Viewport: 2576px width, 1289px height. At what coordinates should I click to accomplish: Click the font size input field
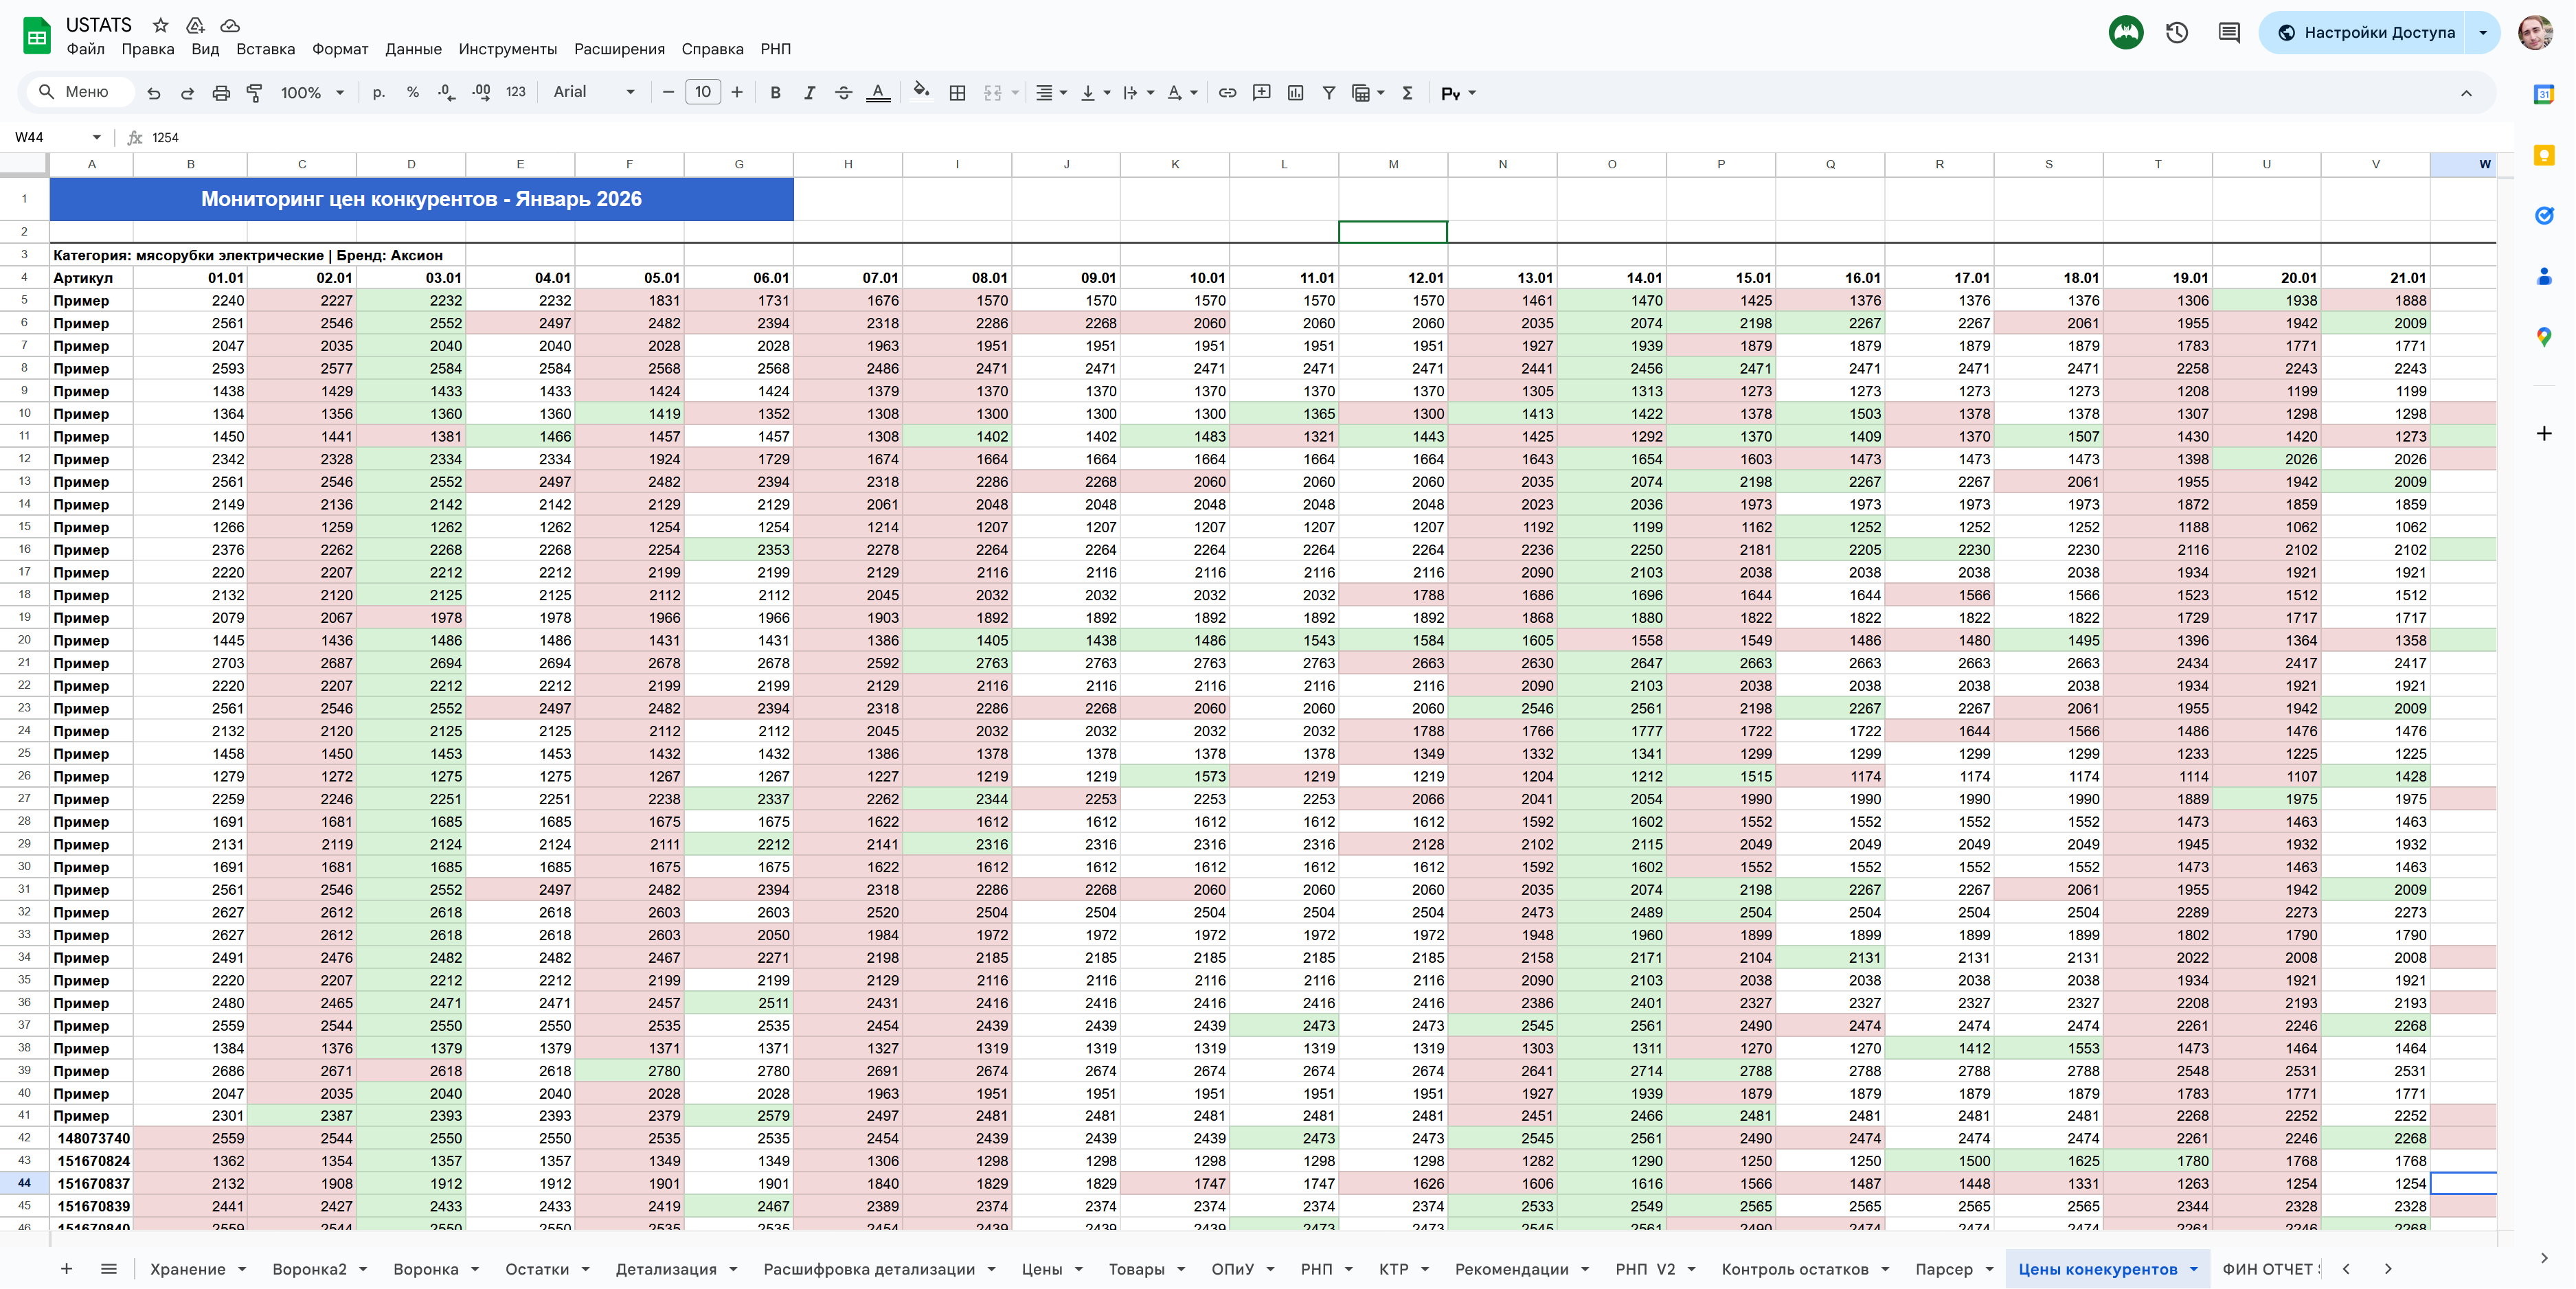click(x=703, y=92)
